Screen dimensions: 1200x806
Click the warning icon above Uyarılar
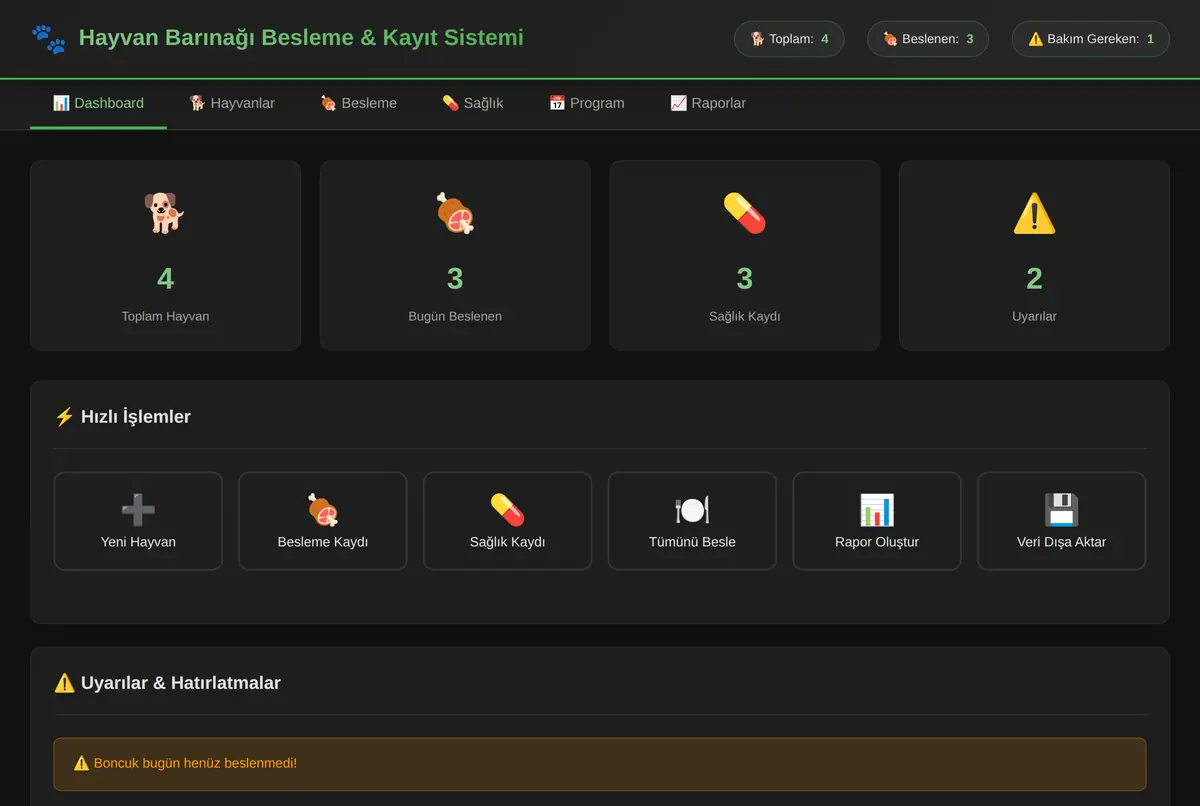1034,213
